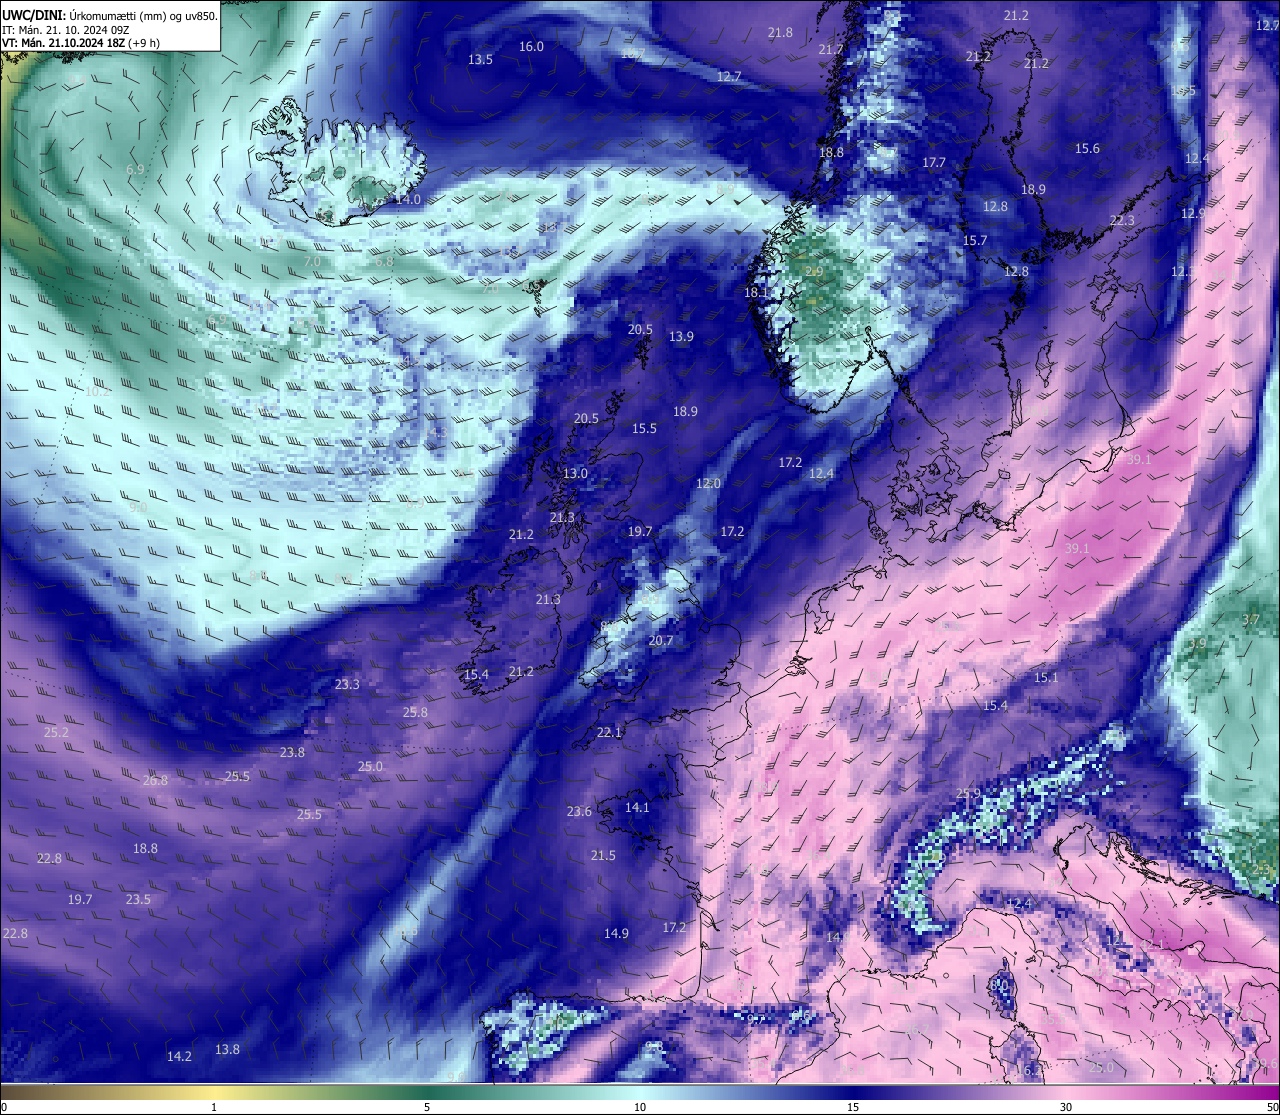The width and height of the screenshot is (1280, 1115).
Task: Click the 20.7 value over England
Action: click(660, 641)
